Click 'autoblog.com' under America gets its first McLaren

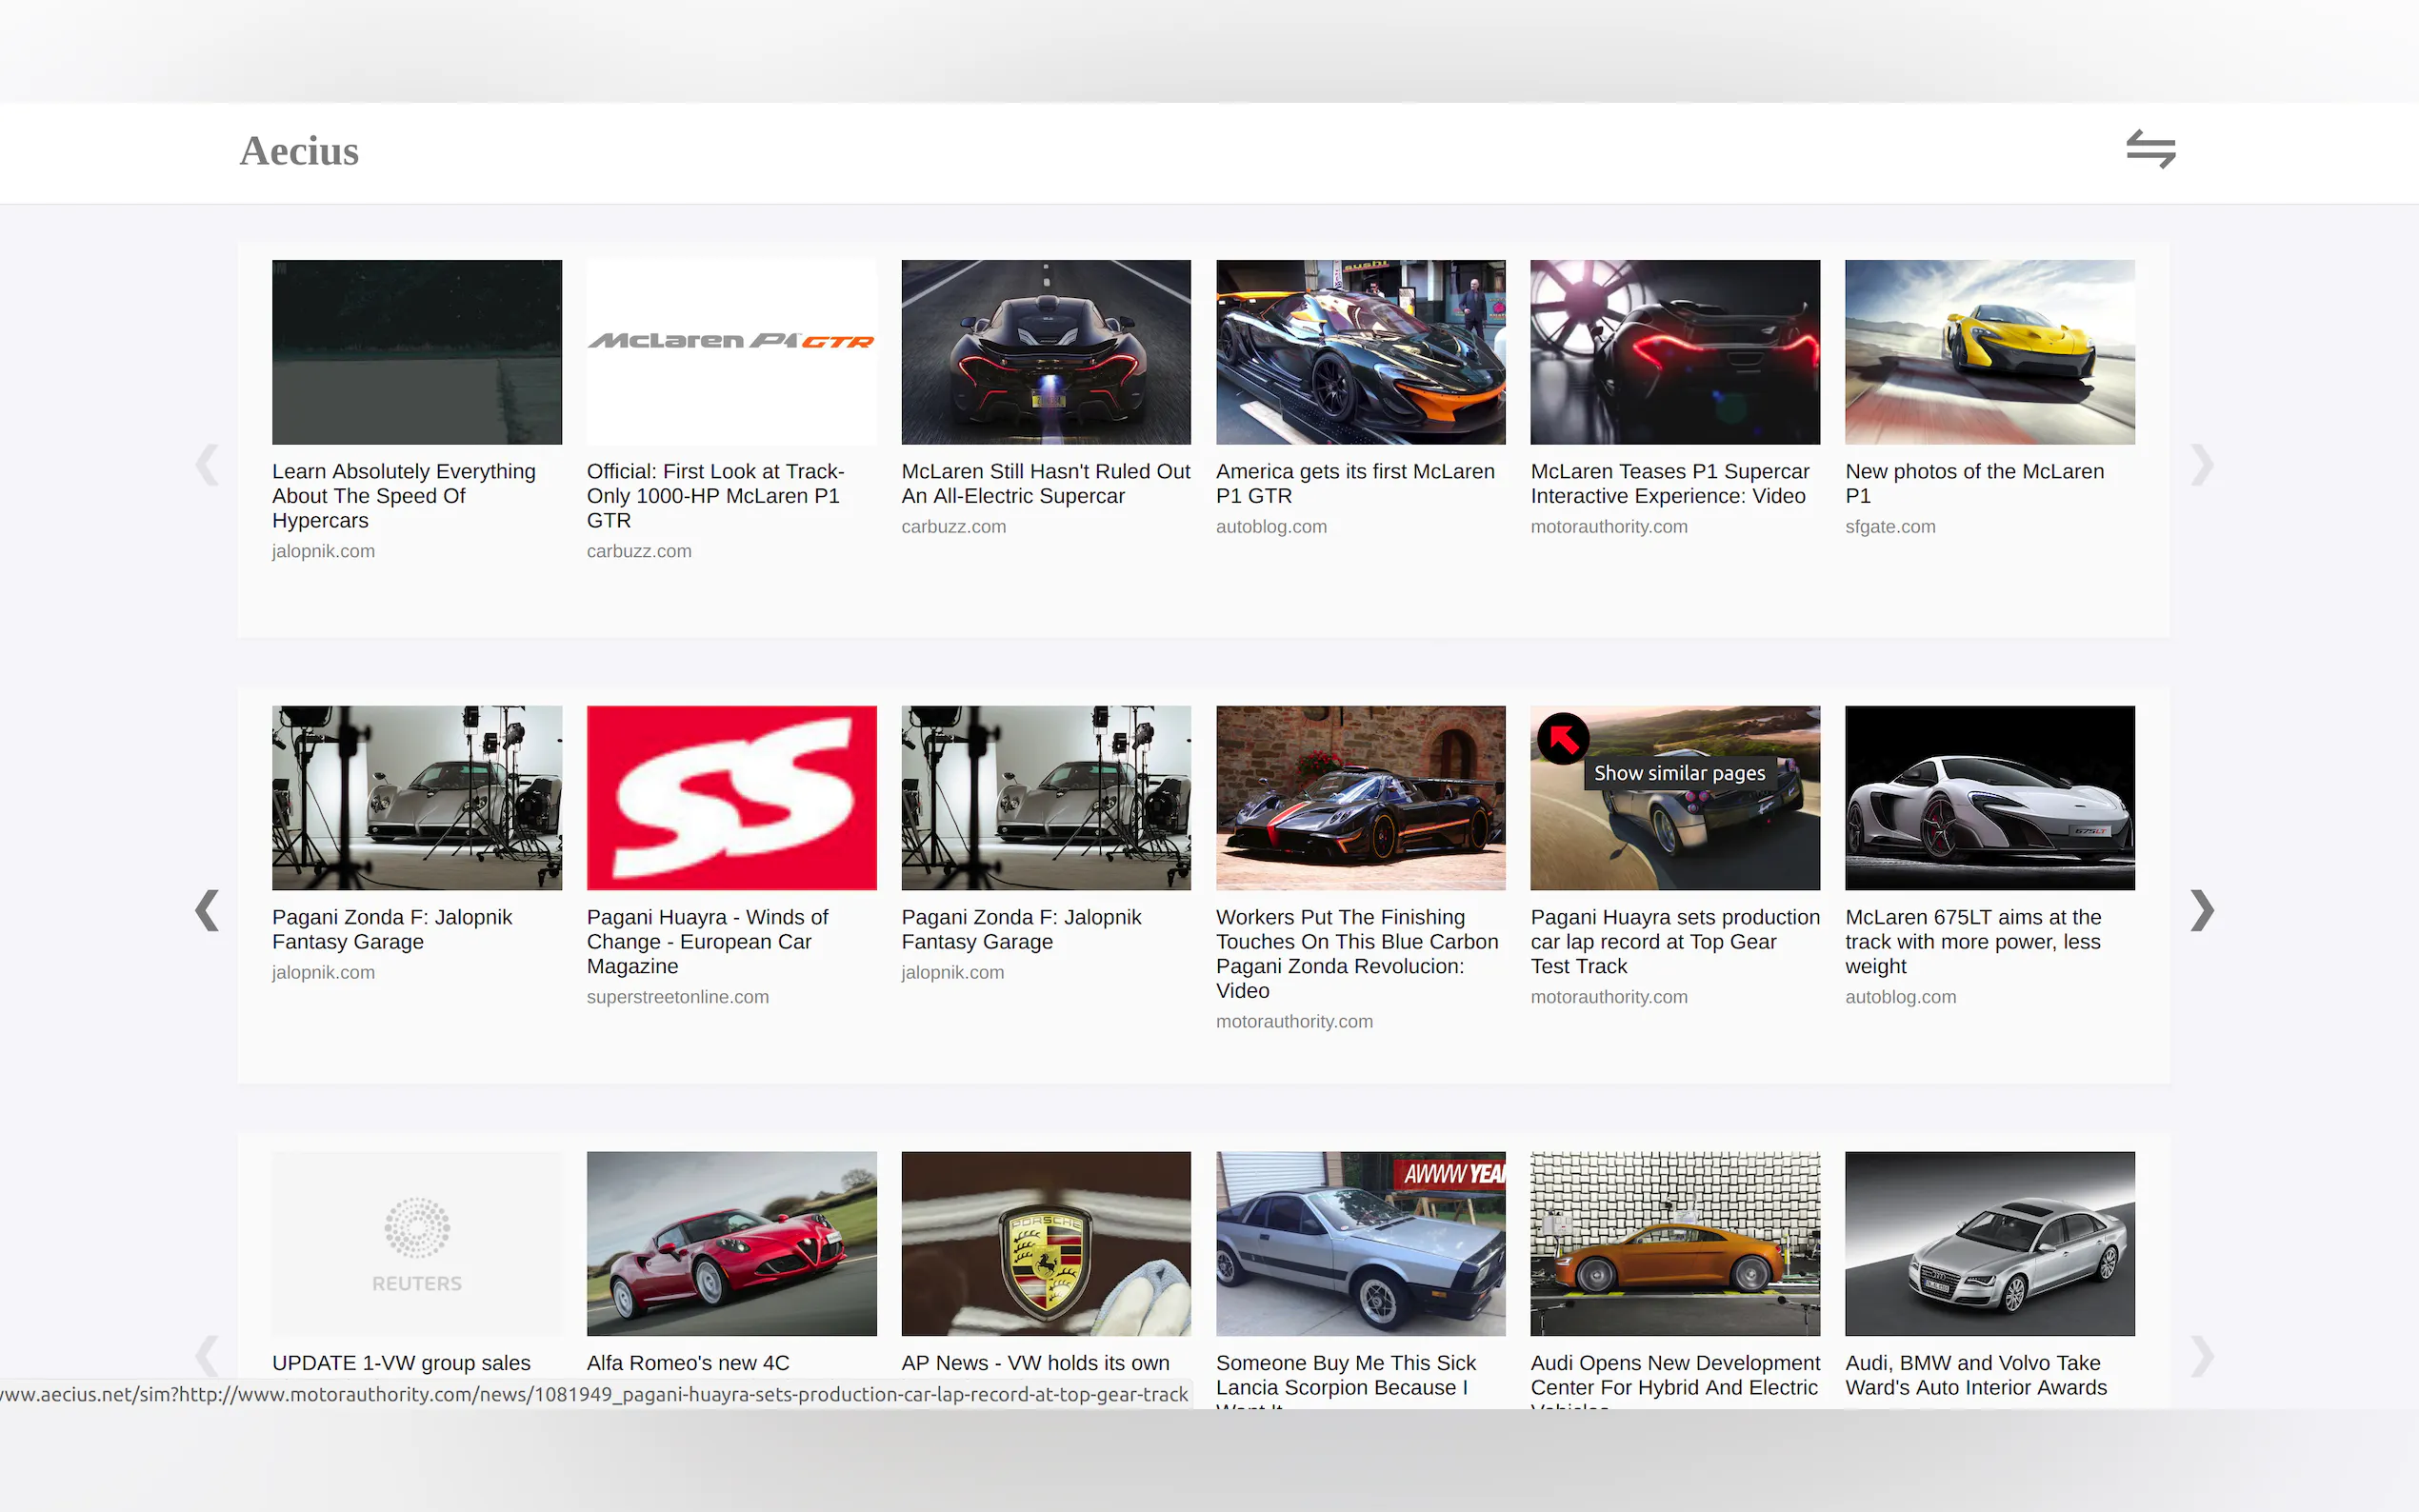(1271, 527)
